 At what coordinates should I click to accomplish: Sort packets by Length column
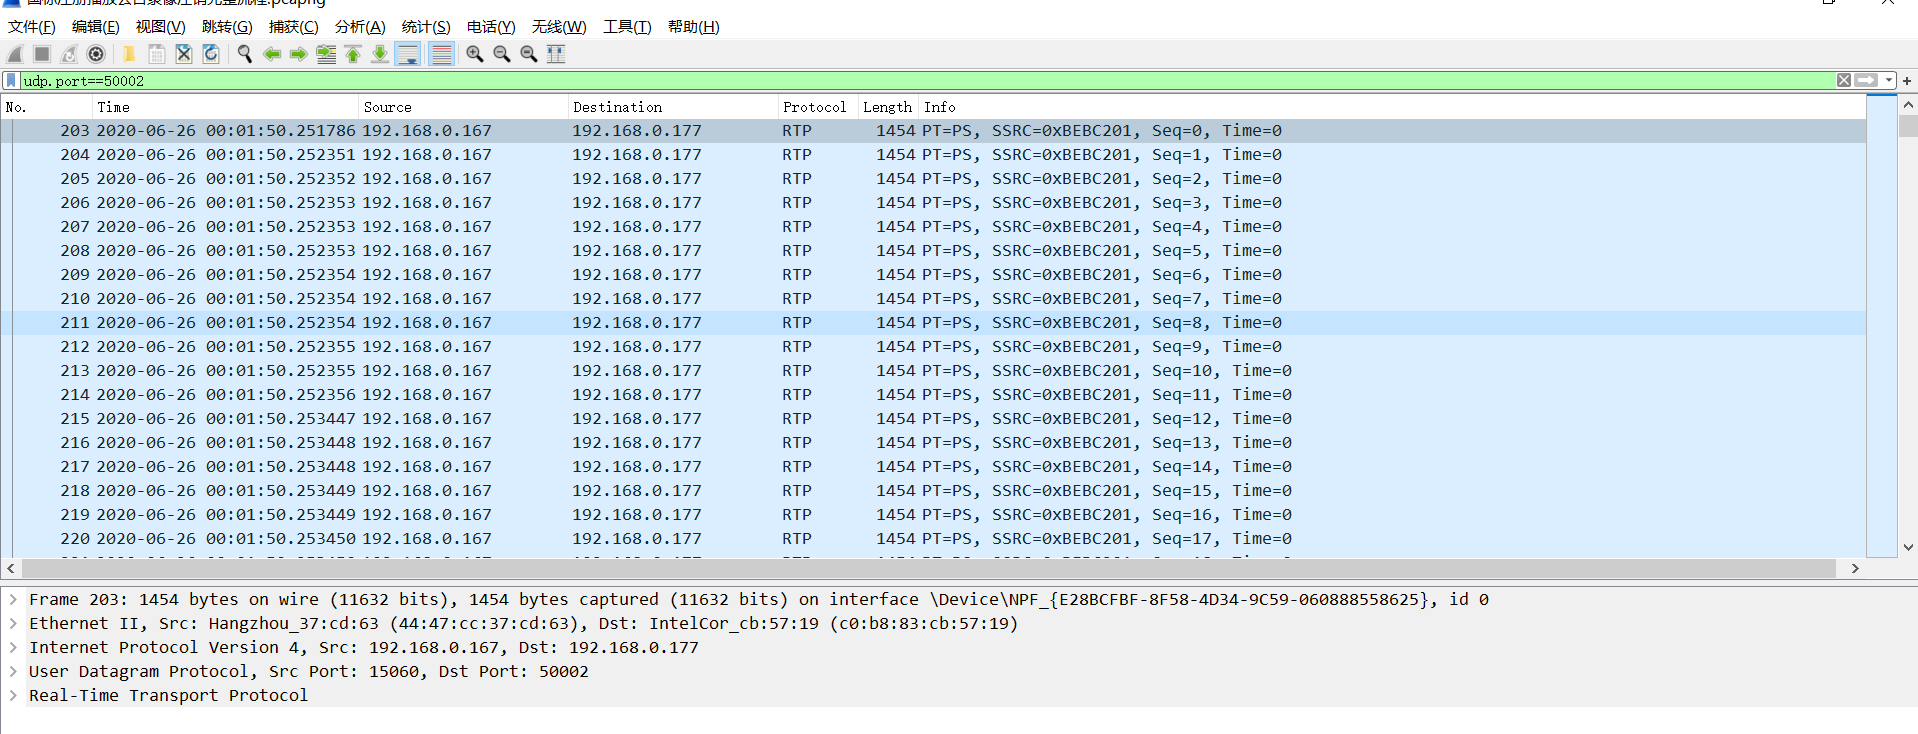[x=888, y=107]
